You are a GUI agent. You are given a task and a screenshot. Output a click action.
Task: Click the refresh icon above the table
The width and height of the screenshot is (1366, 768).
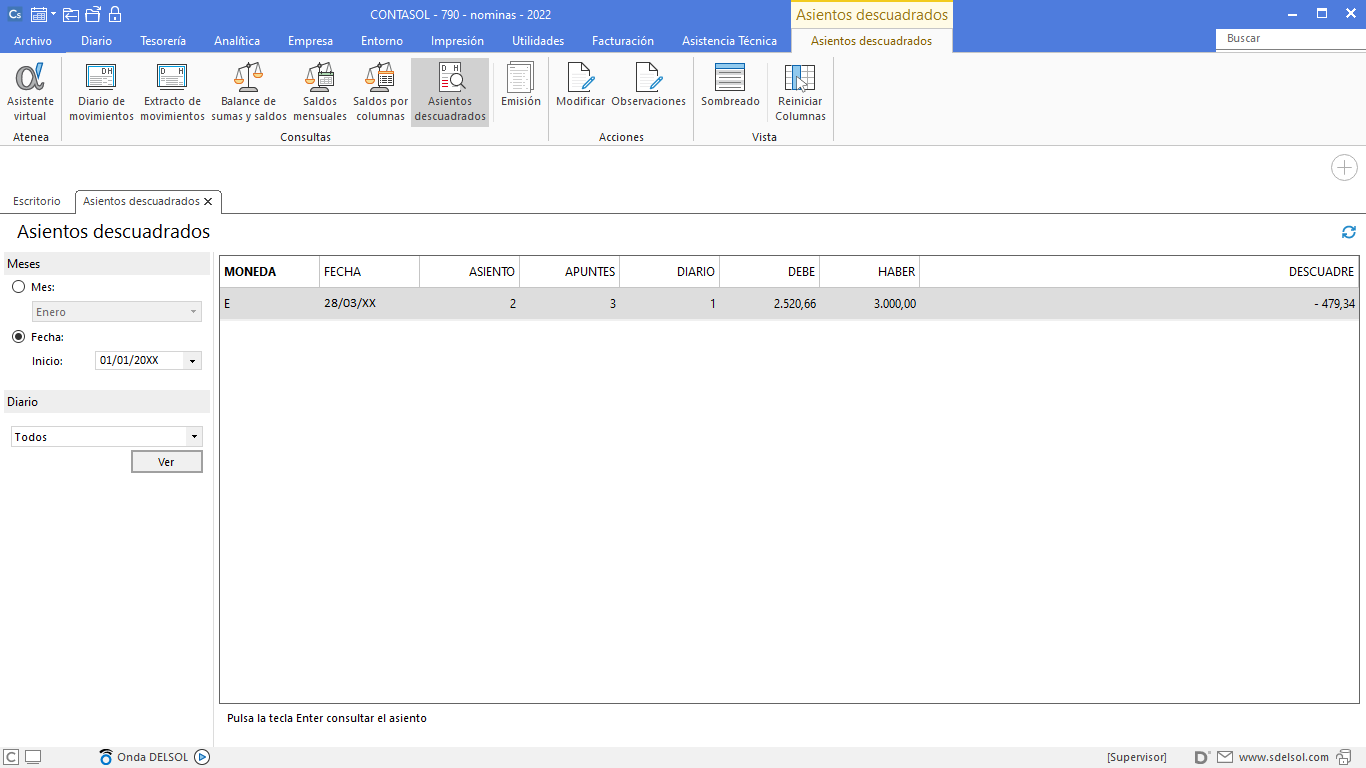click(1349, 232)
